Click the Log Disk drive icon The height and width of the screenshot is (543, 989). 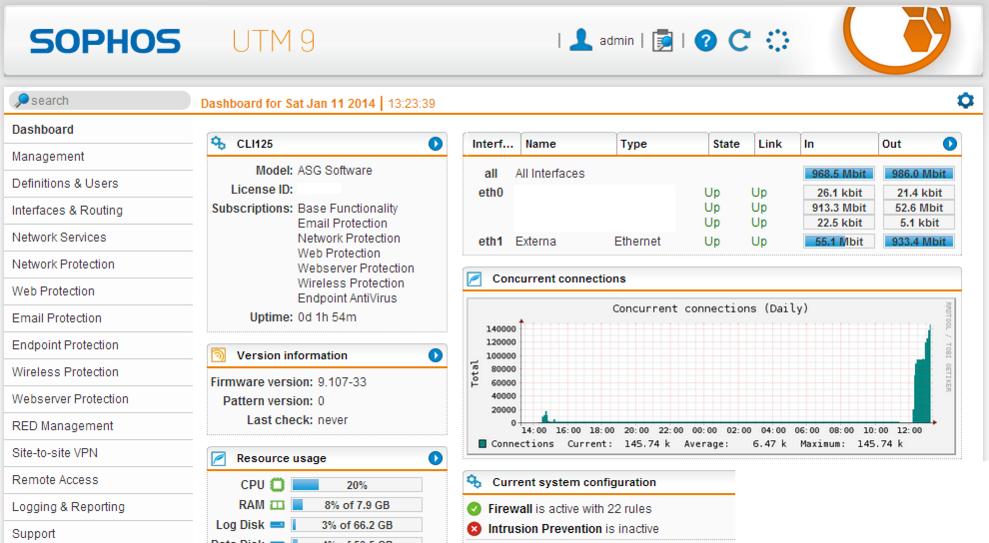(x=278, y=525)
